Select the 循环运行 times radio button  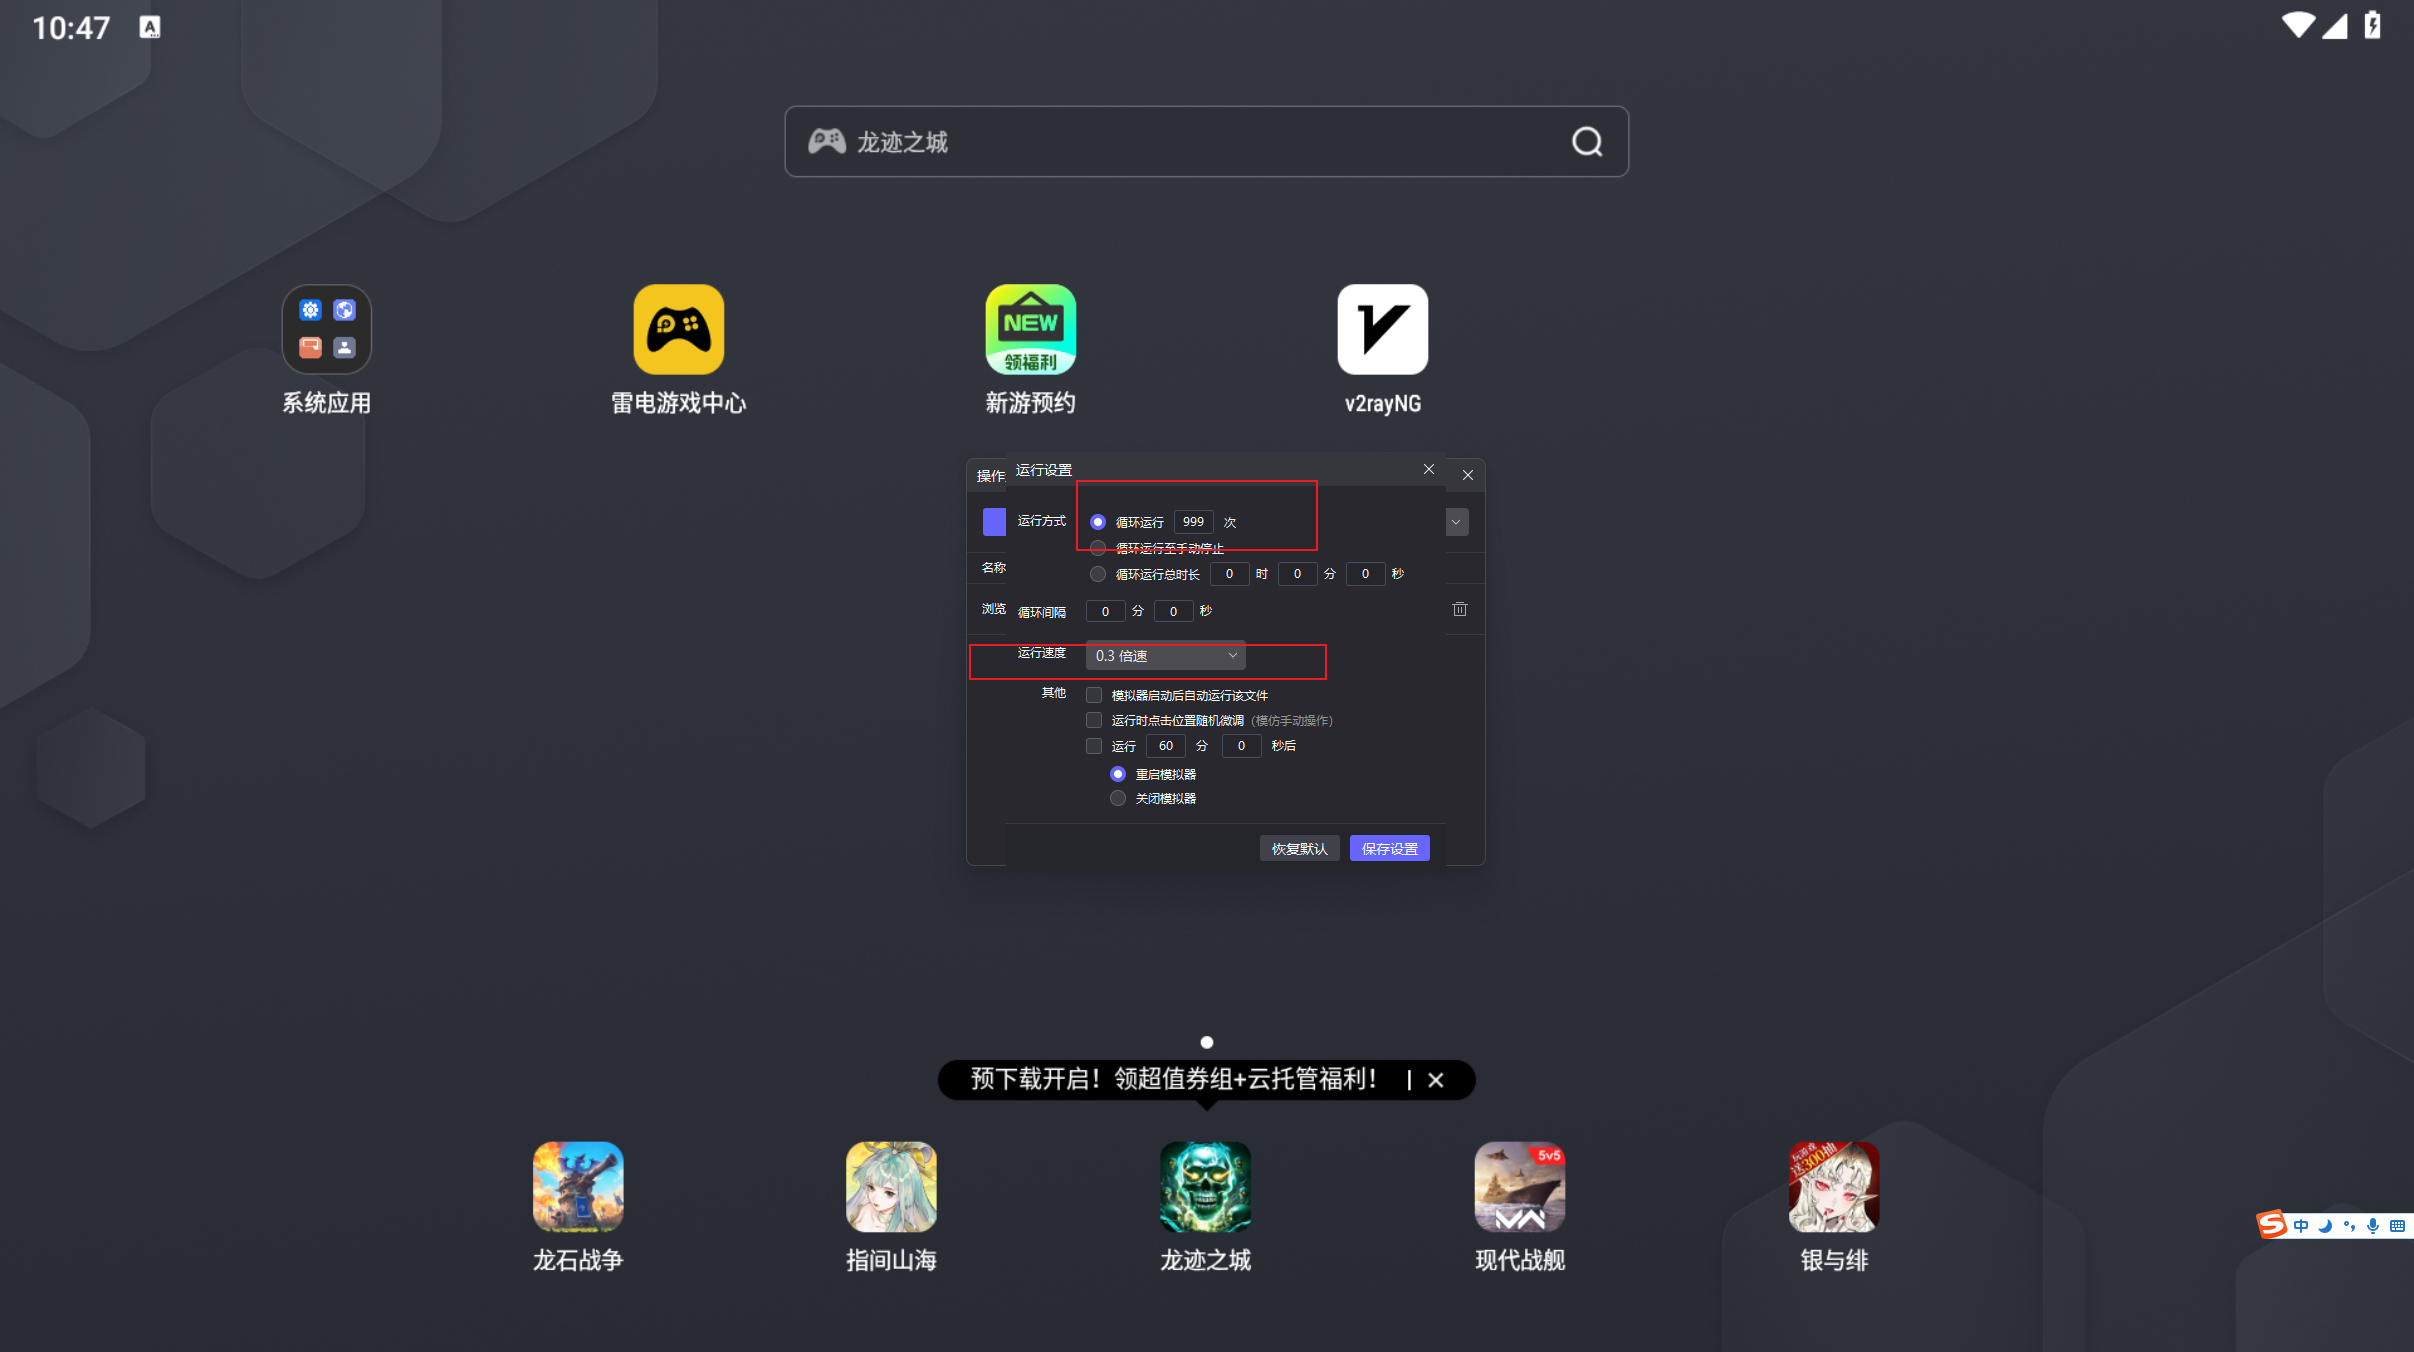[1098, 522]
